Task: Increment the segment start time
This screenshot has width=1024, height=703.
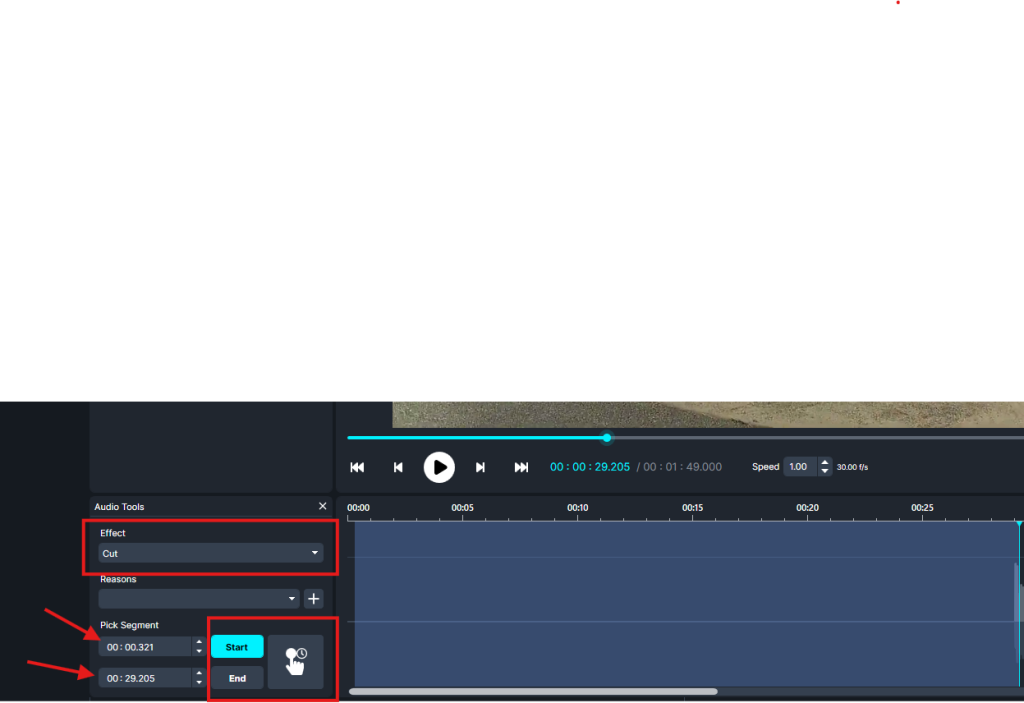Action: point(199,642)
